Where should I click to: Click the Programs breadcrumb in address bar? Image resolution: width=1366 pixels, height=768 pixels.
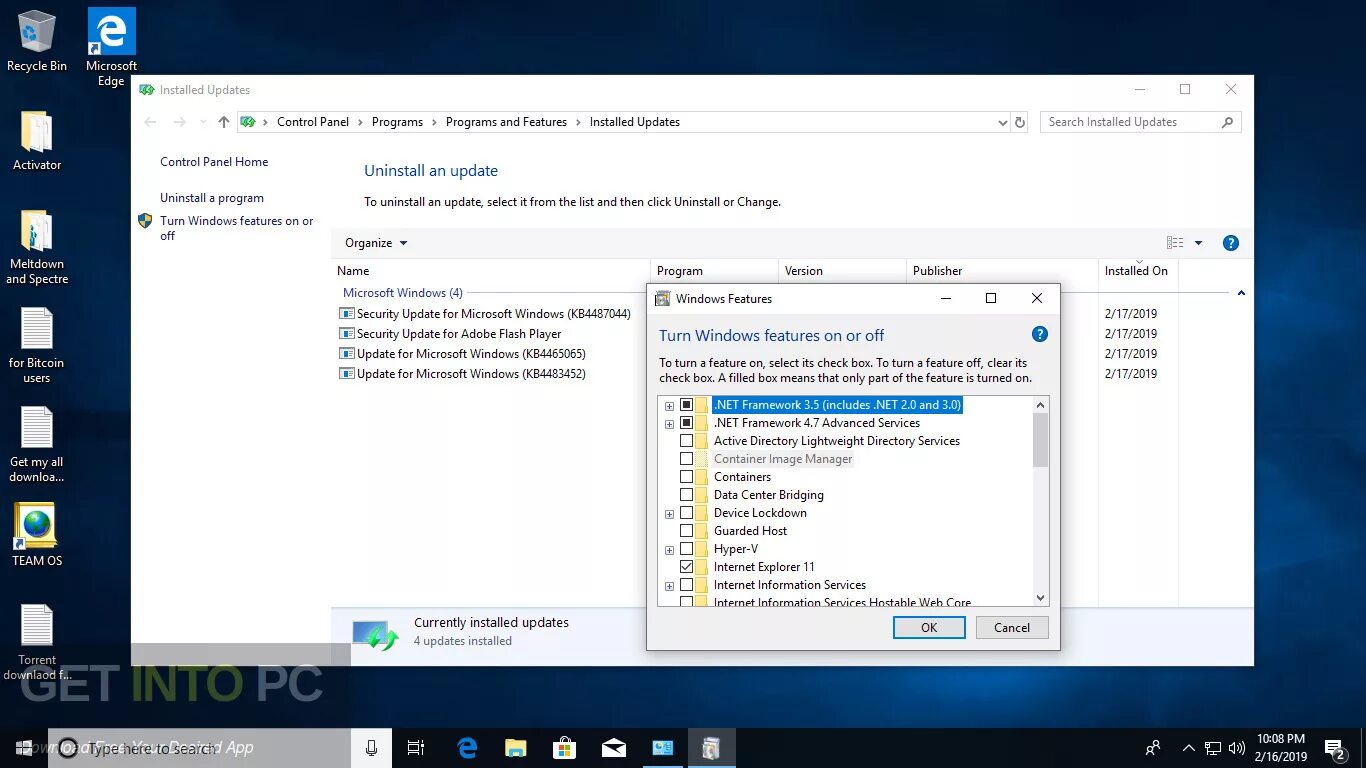coord(397,122)
